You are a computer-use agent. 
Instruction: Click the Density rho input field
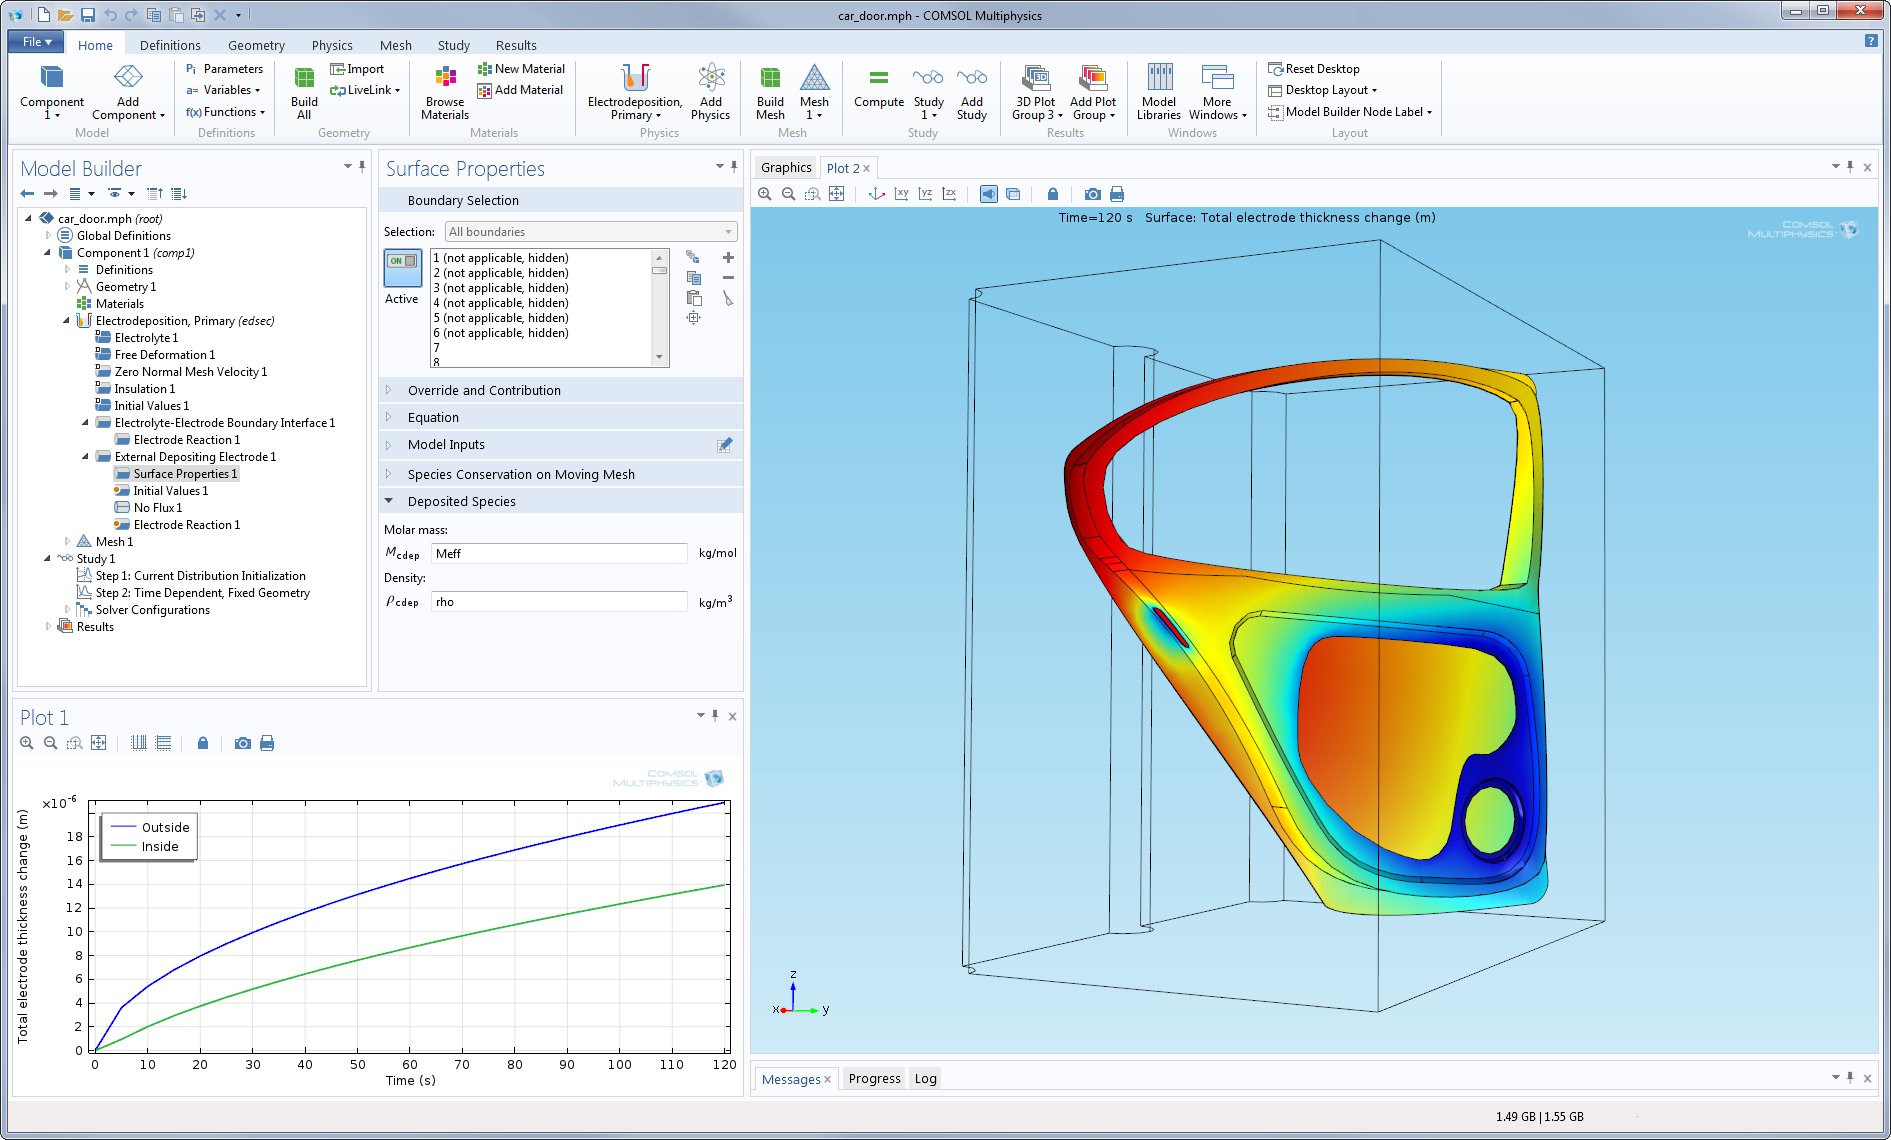559,602
